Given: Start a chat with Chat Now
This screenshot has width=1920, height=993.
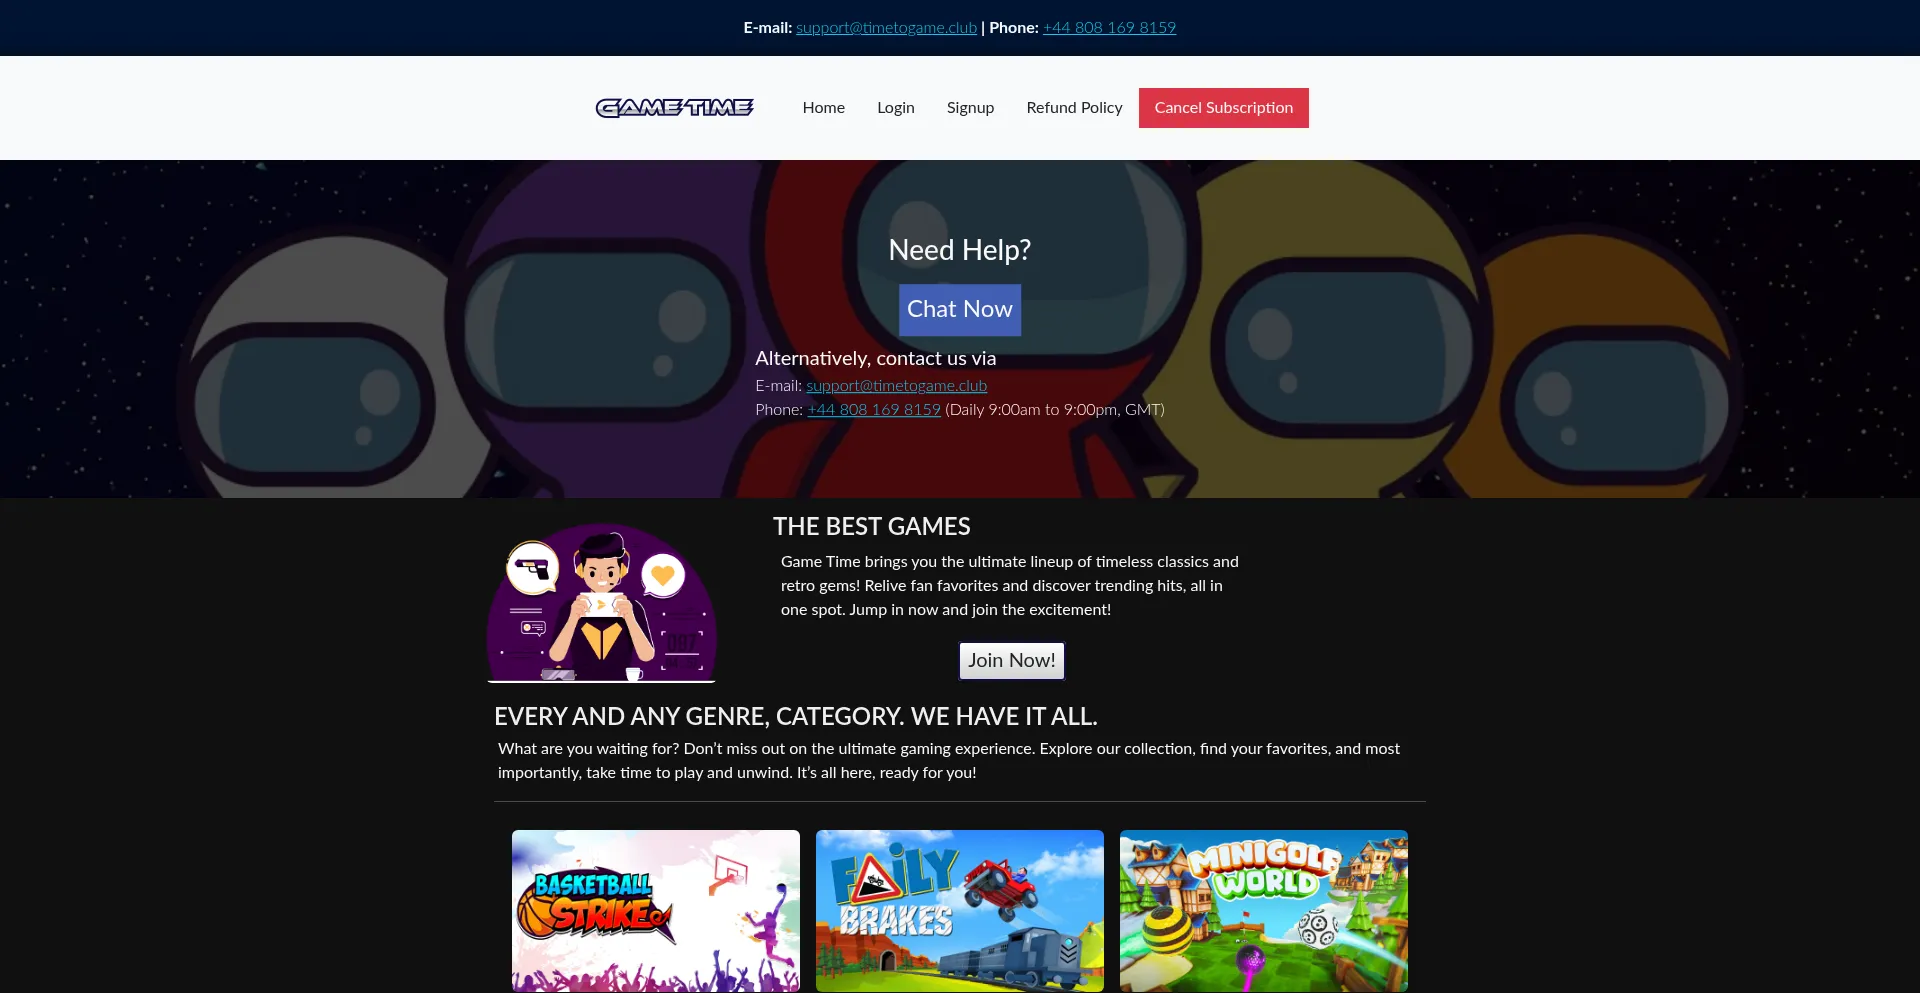Looking at the screenshot, I should (x=959, y=309).
